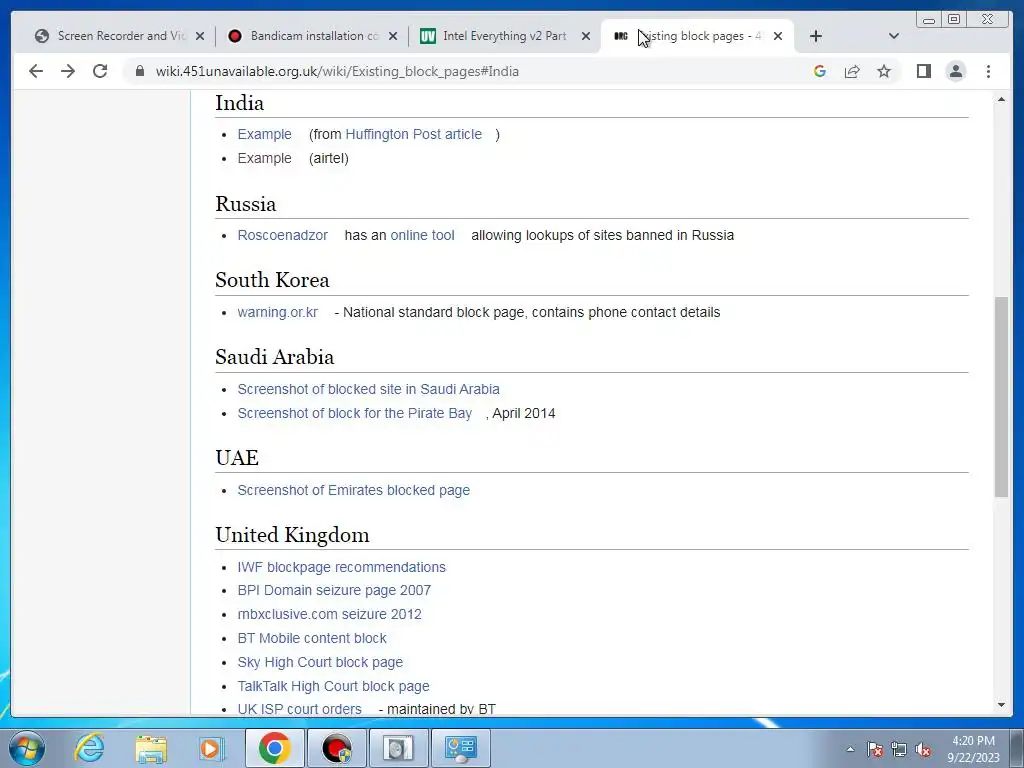Click the page vertical scrollbar thumb
The image size is (1024, 768).
tap(1001, 397)
